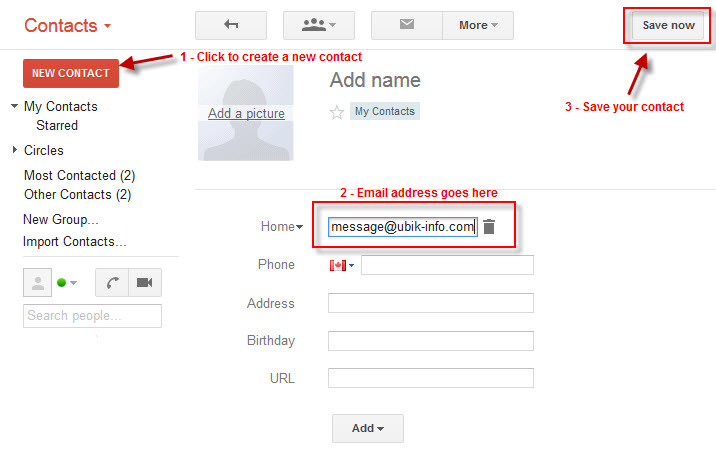Expand the Circles tree item
The height and width of the screenshot is (460, 716).
click(x=15, y=150)
